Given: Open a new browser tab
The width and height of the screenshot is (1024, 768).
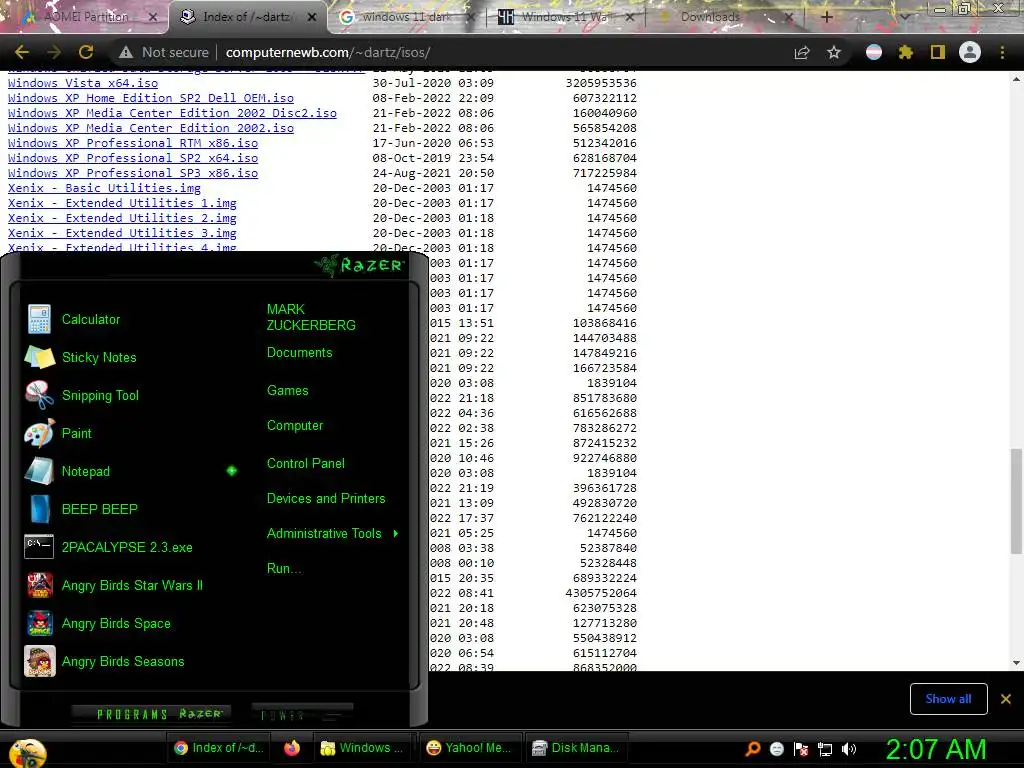Looking at the screenshot, I should click(x=827, y=17).
